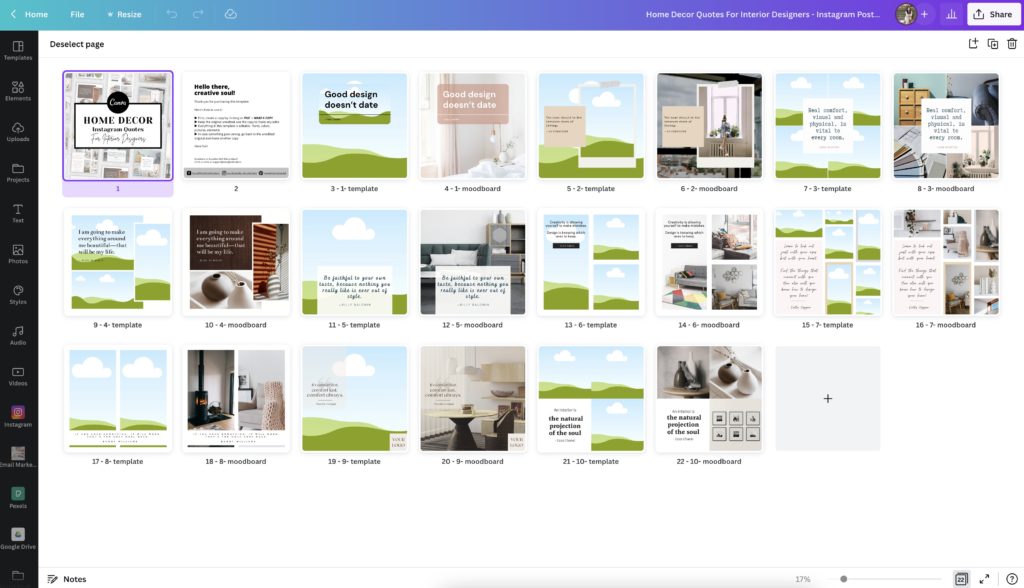Open the Help question mark button

point(1012,578)
